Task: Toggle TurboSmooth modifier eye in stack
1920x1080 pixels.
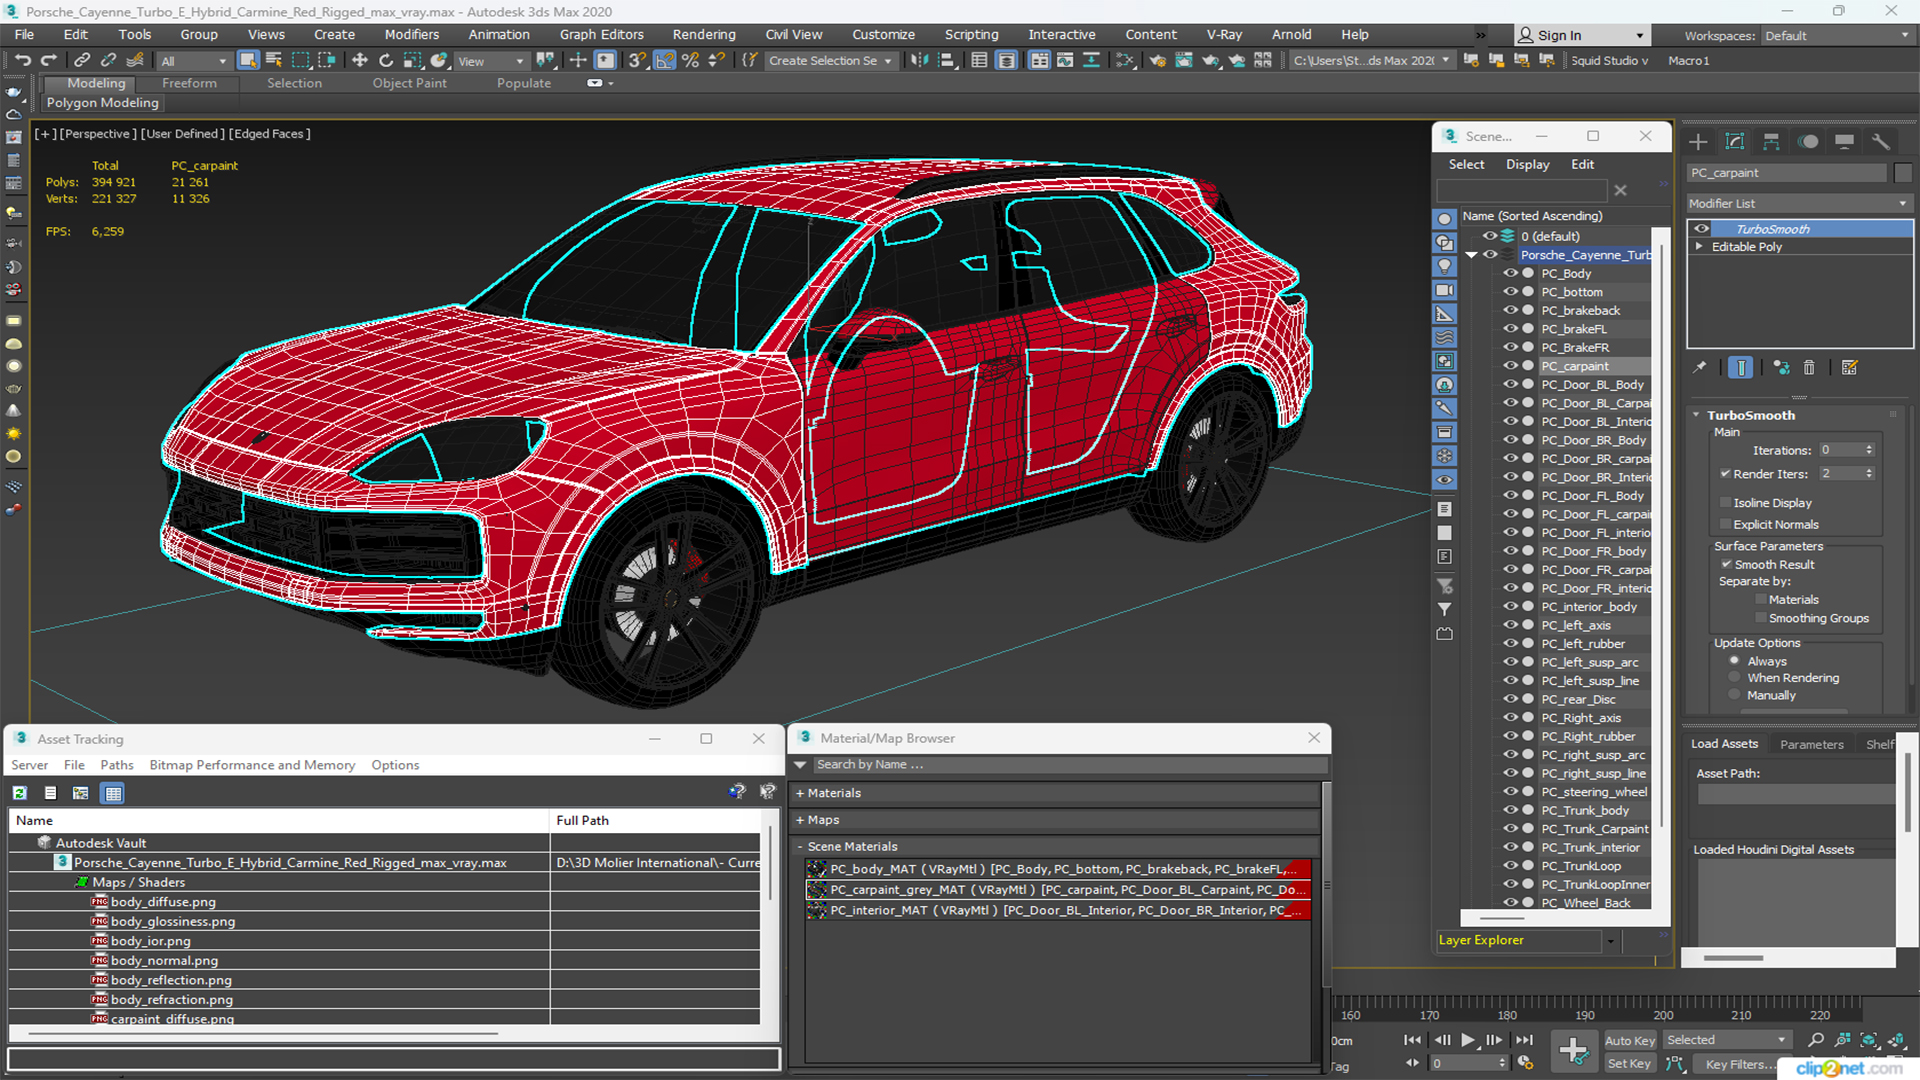Action: (x=1701, y=229)
